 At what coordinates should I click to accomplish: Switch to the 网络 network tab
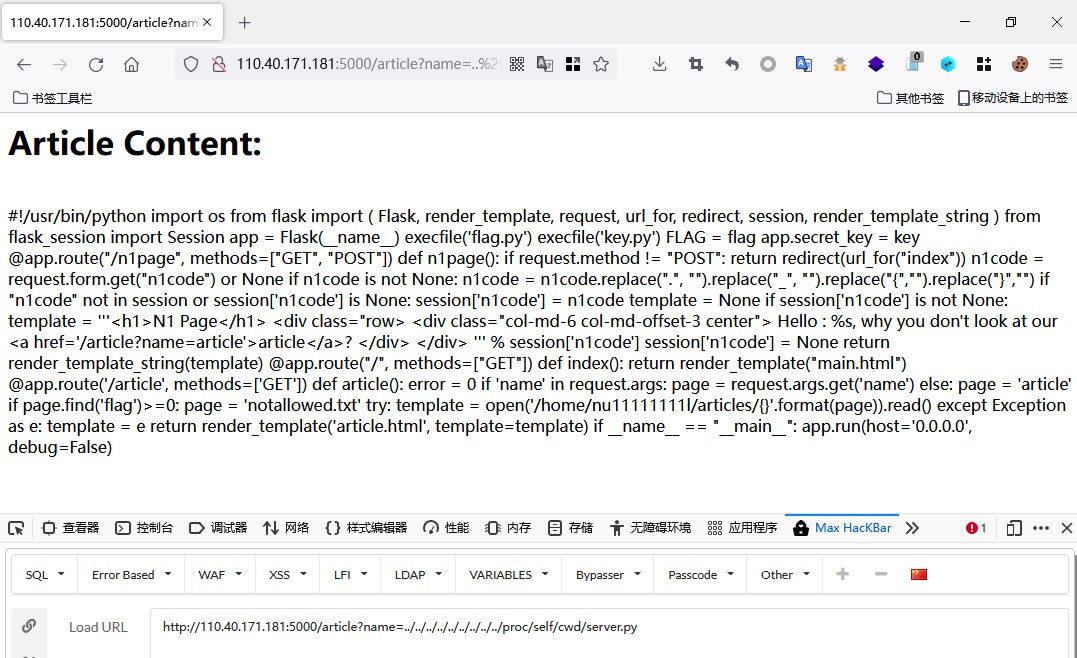[286, 528]
